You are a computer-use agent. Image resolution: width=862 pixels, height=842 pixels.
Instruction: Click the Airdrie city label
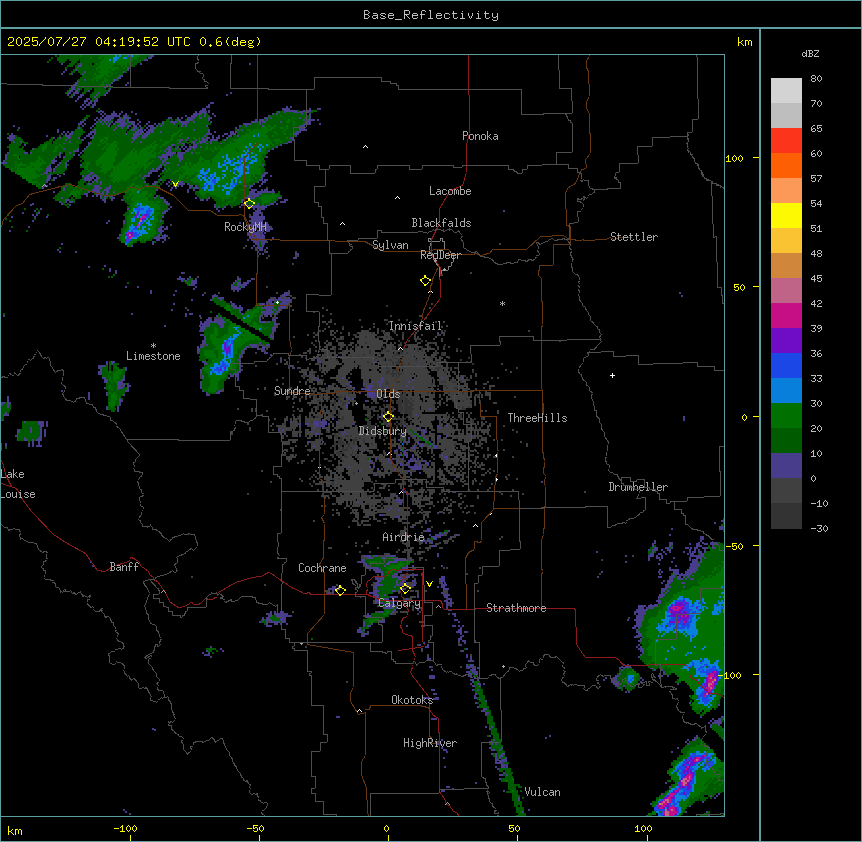pyautogui.click(x=403, y=537)
